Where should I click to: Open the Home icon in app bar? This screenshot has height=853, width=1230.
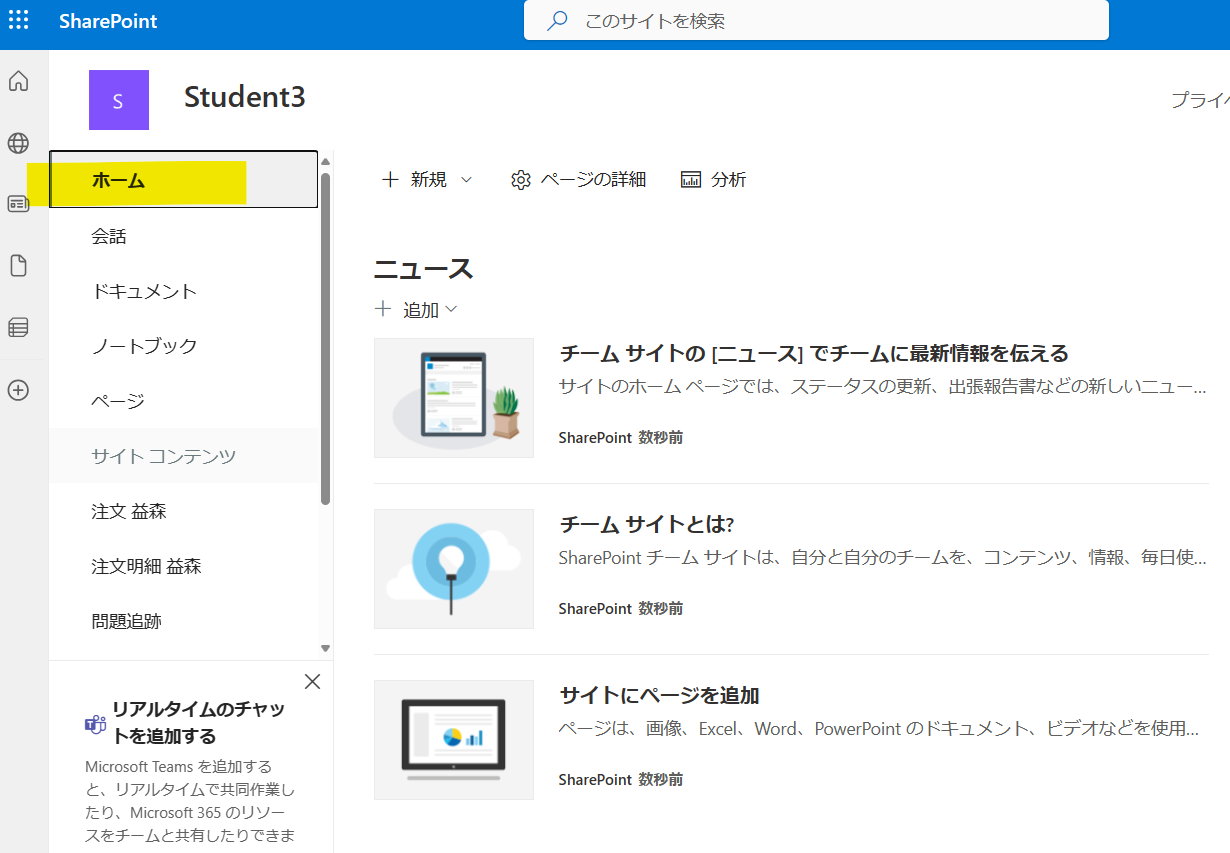(18, 82)
